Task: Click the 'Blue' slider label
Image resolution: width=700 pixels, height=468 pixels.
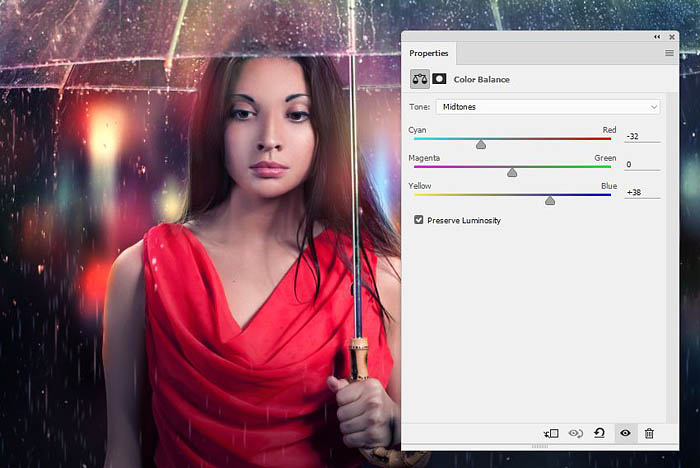Action: tap(609, 186)
